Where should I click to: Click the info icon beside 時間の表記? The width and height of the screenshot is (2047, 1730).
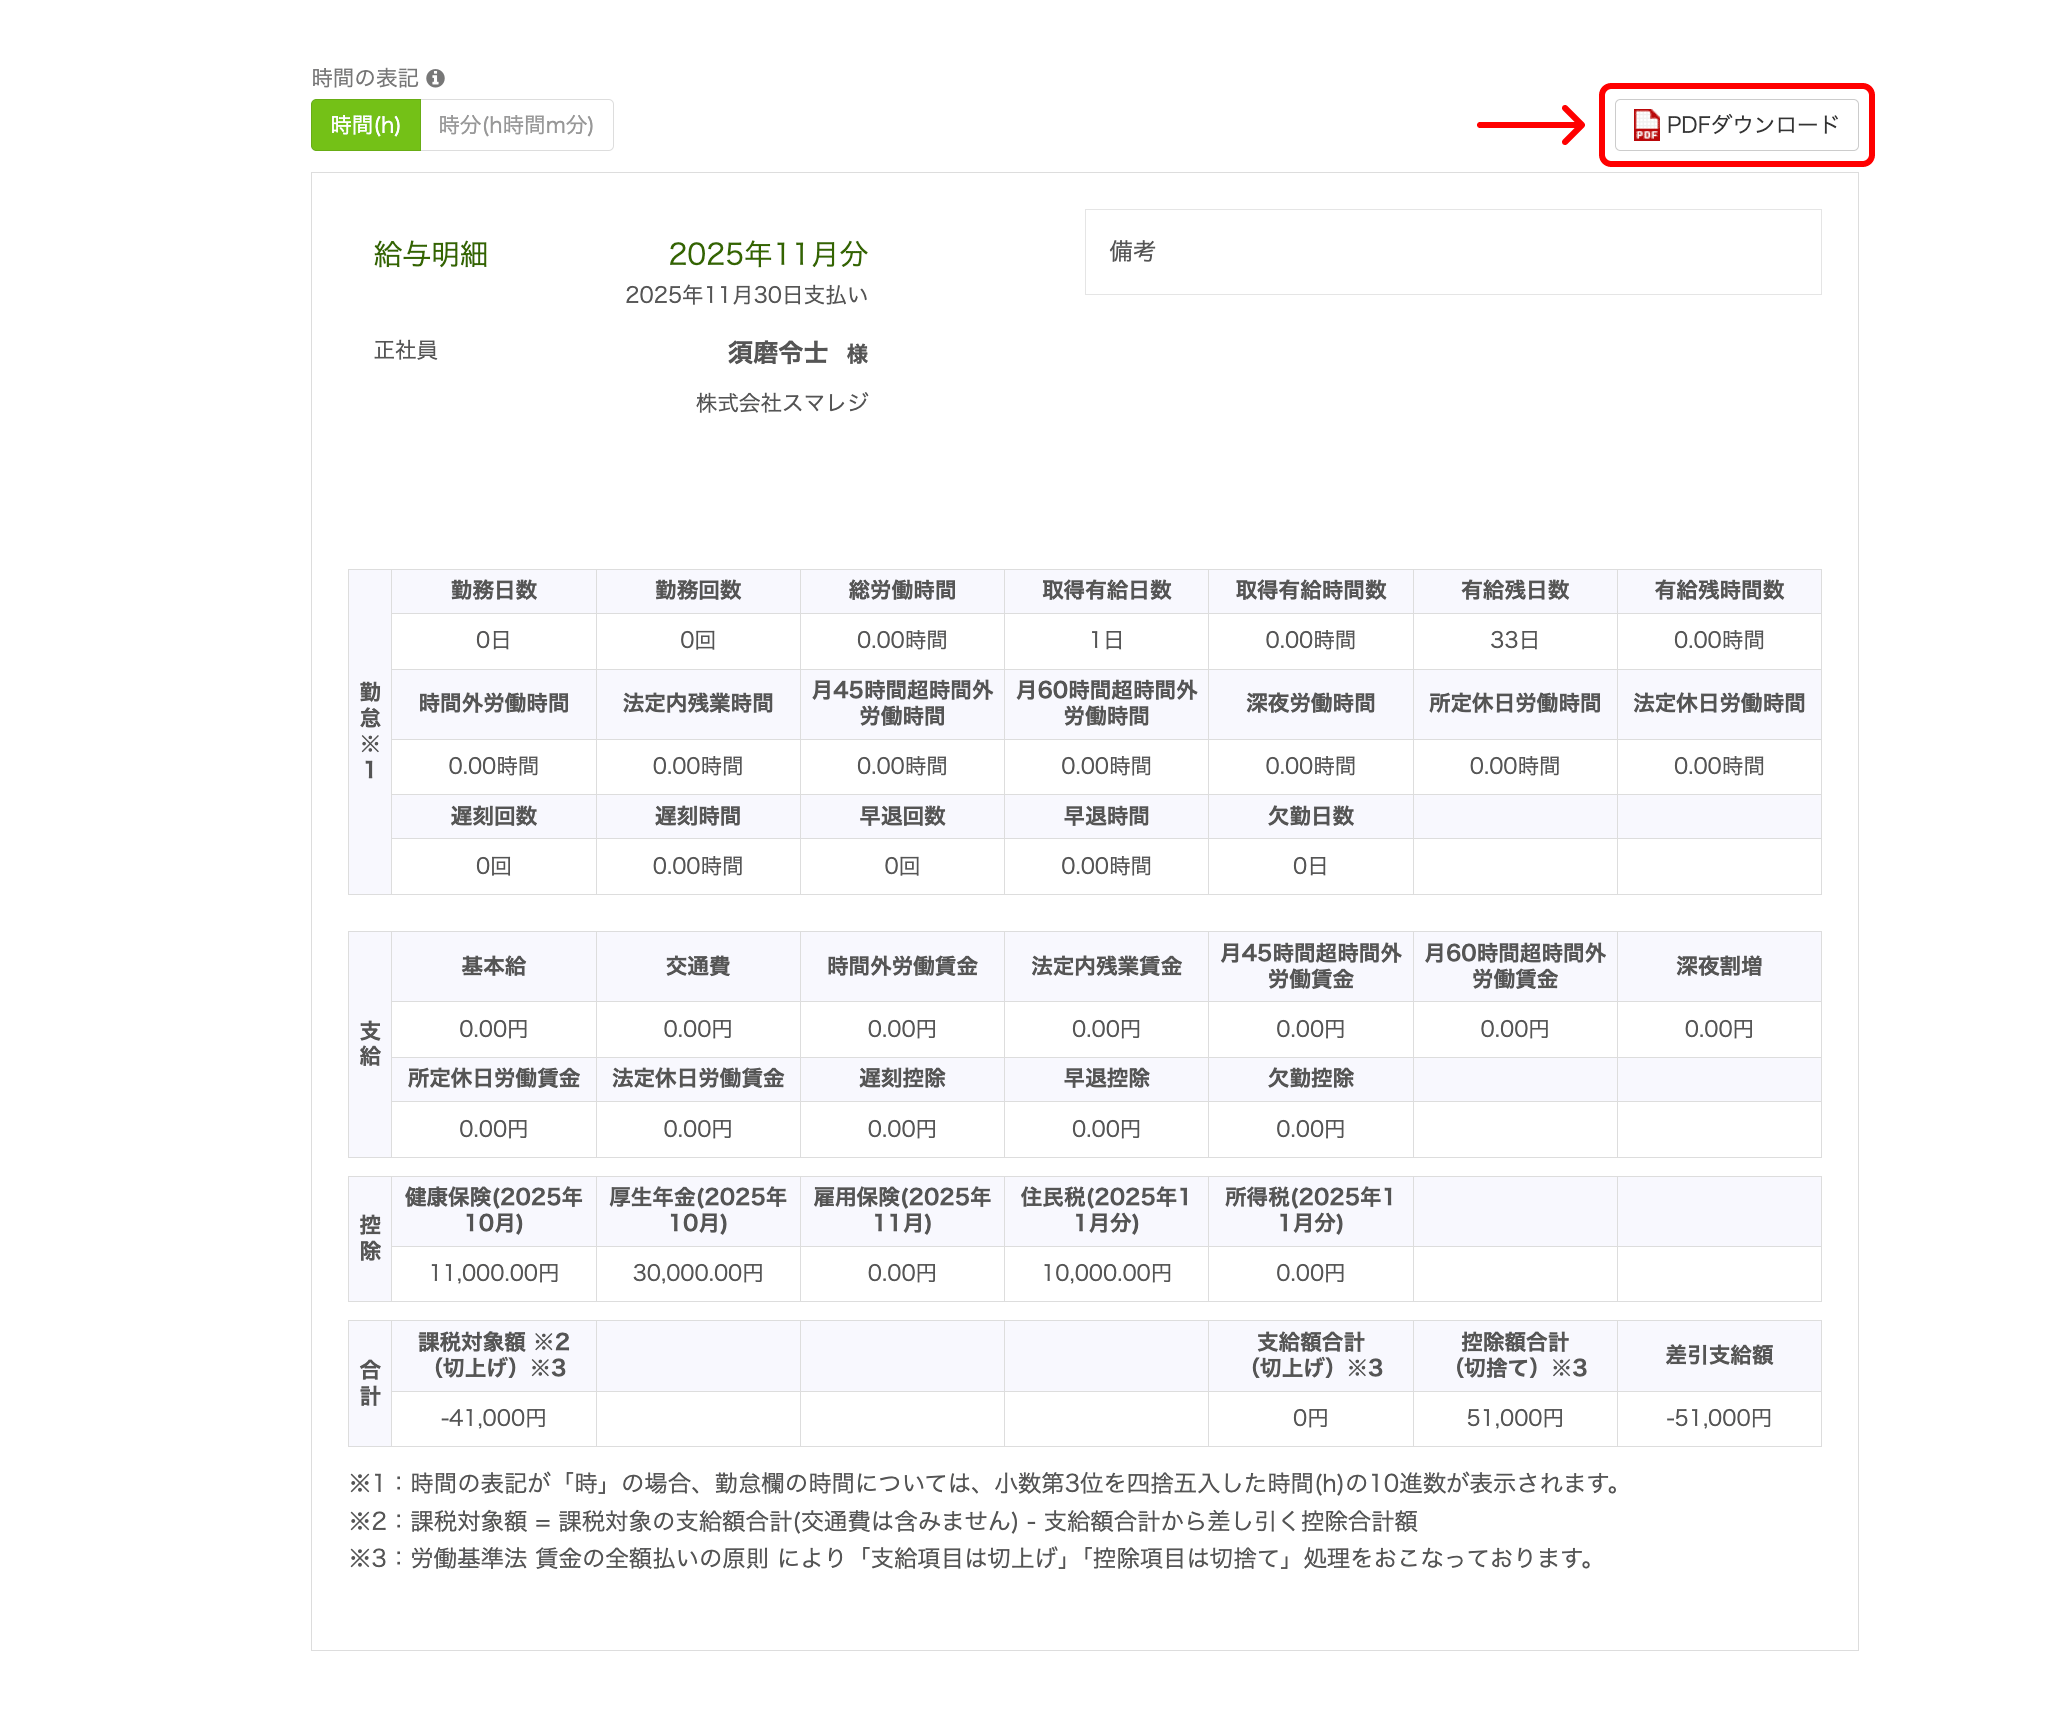coord(435,78)
